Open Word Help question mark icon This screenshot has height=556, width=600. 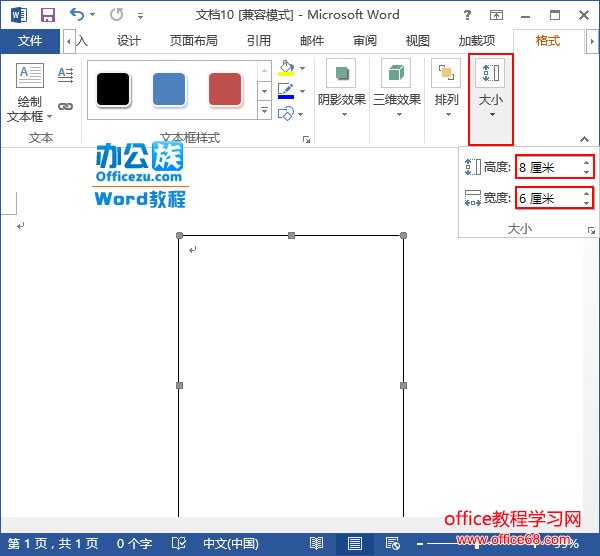tap(467, 15)
